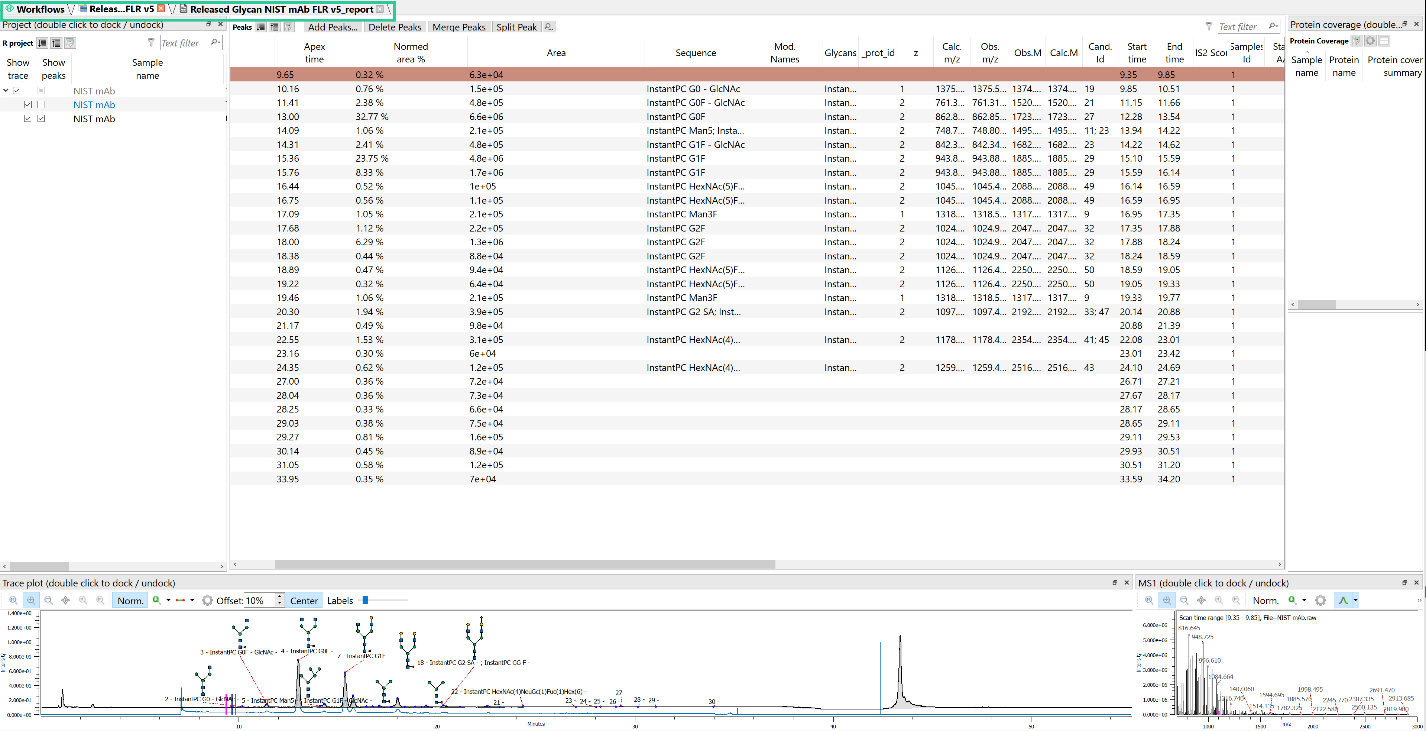Click funnel icon beside peaks table Text filter
The height and width of the screenshot is (731, 1426).
[x=1209, y=27]
